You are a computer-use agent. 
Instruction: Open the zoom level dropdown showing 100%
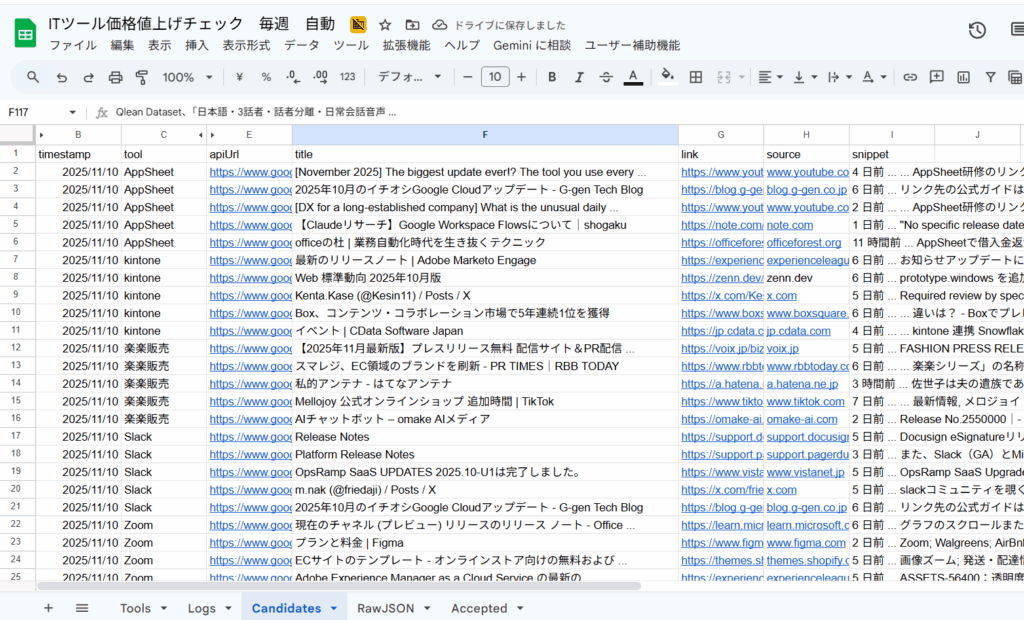186,77
